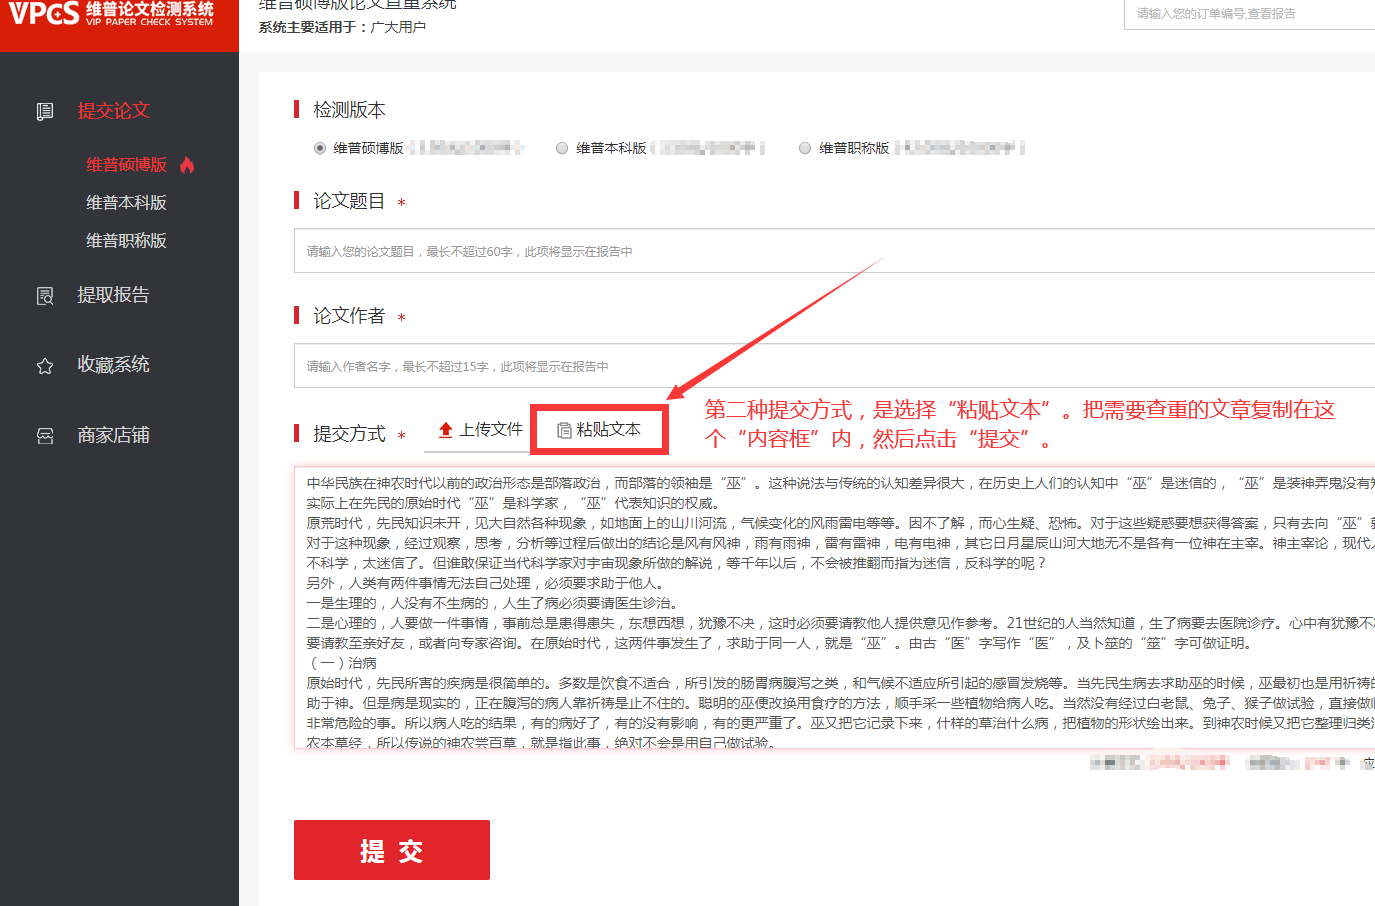Select the 维普职称版 radio button
This screenshot has width=1375, height=906.
(x=805, y=148)
